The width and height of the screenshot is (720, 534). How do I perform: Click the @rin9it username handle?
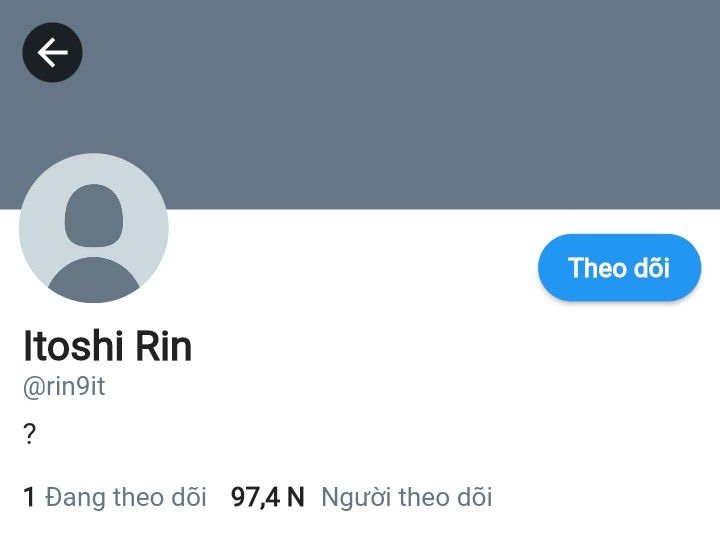click(64, 387)
